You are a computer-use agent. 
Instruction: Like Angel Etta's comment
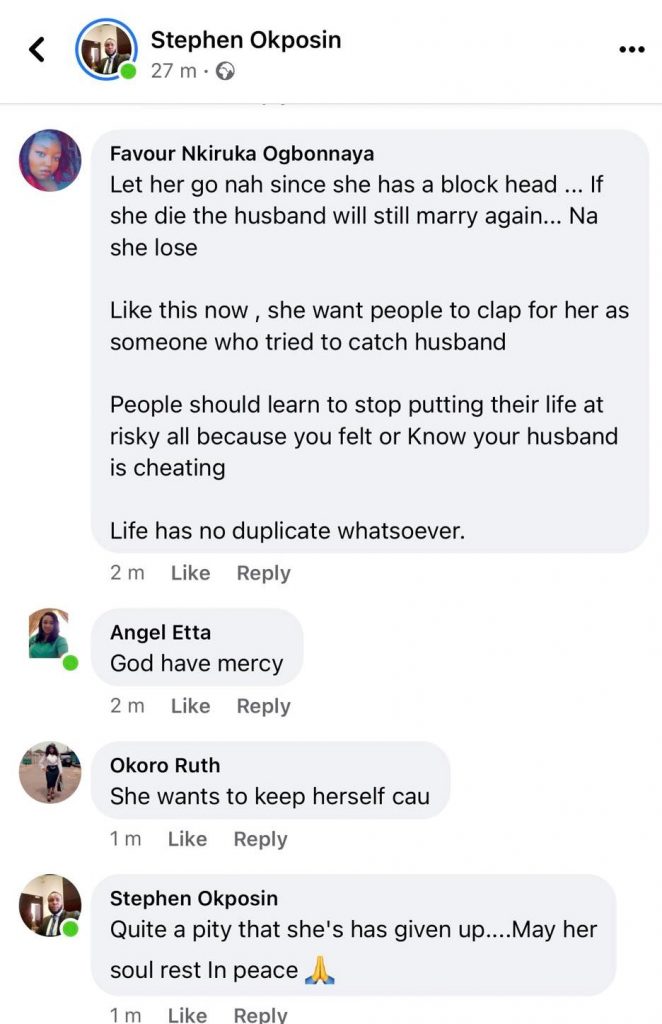[x=190, y=706]
